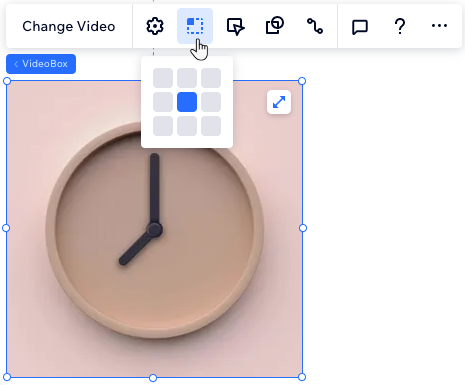Select bottom-center focal point cell
The image size is (465, 385).
(x=187, y=126)
